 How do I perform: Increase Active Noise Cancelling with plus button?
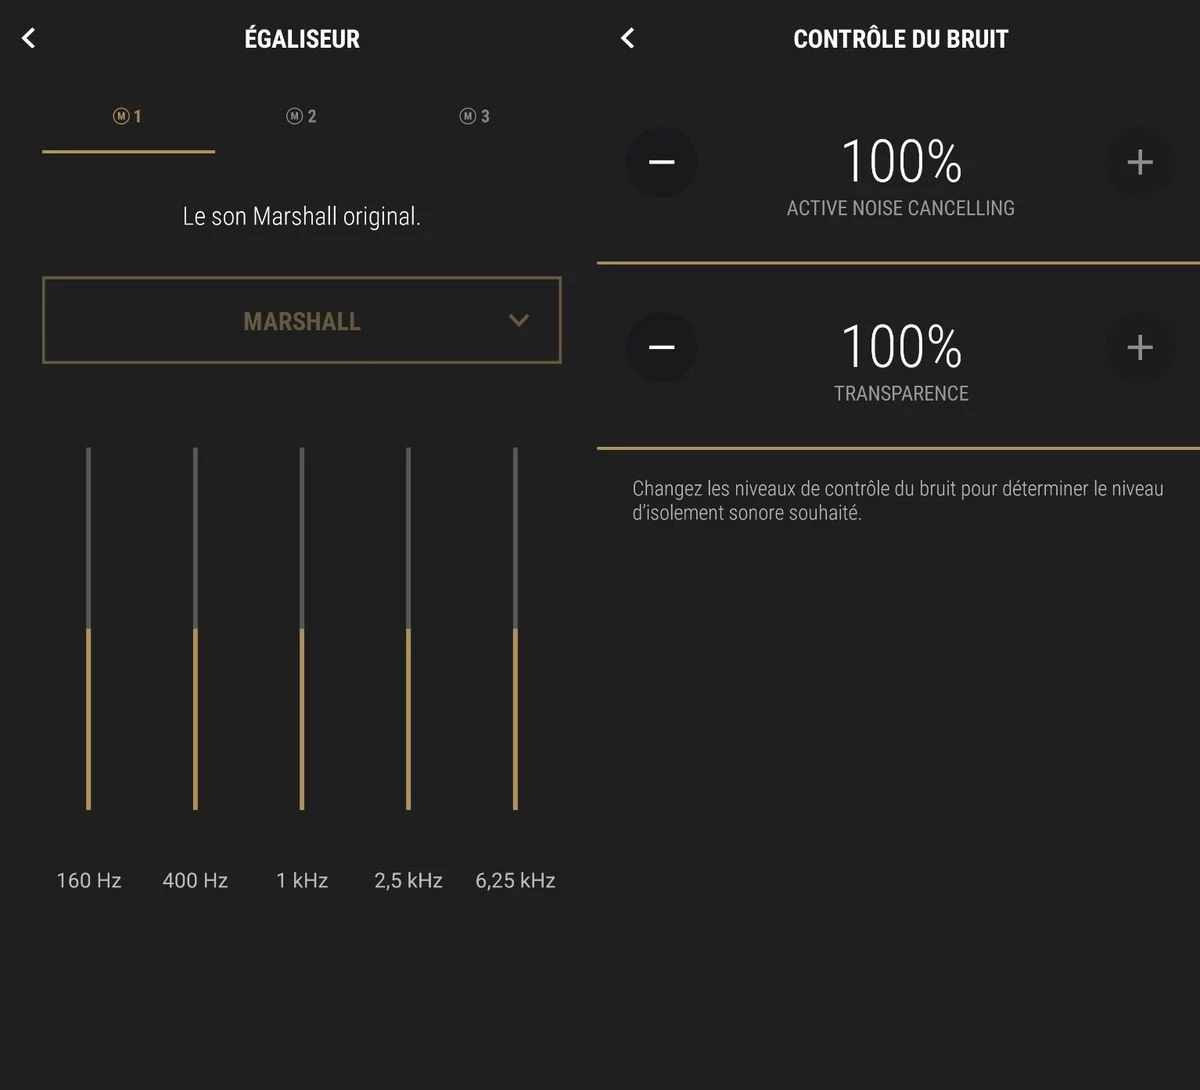[1140, 162]
